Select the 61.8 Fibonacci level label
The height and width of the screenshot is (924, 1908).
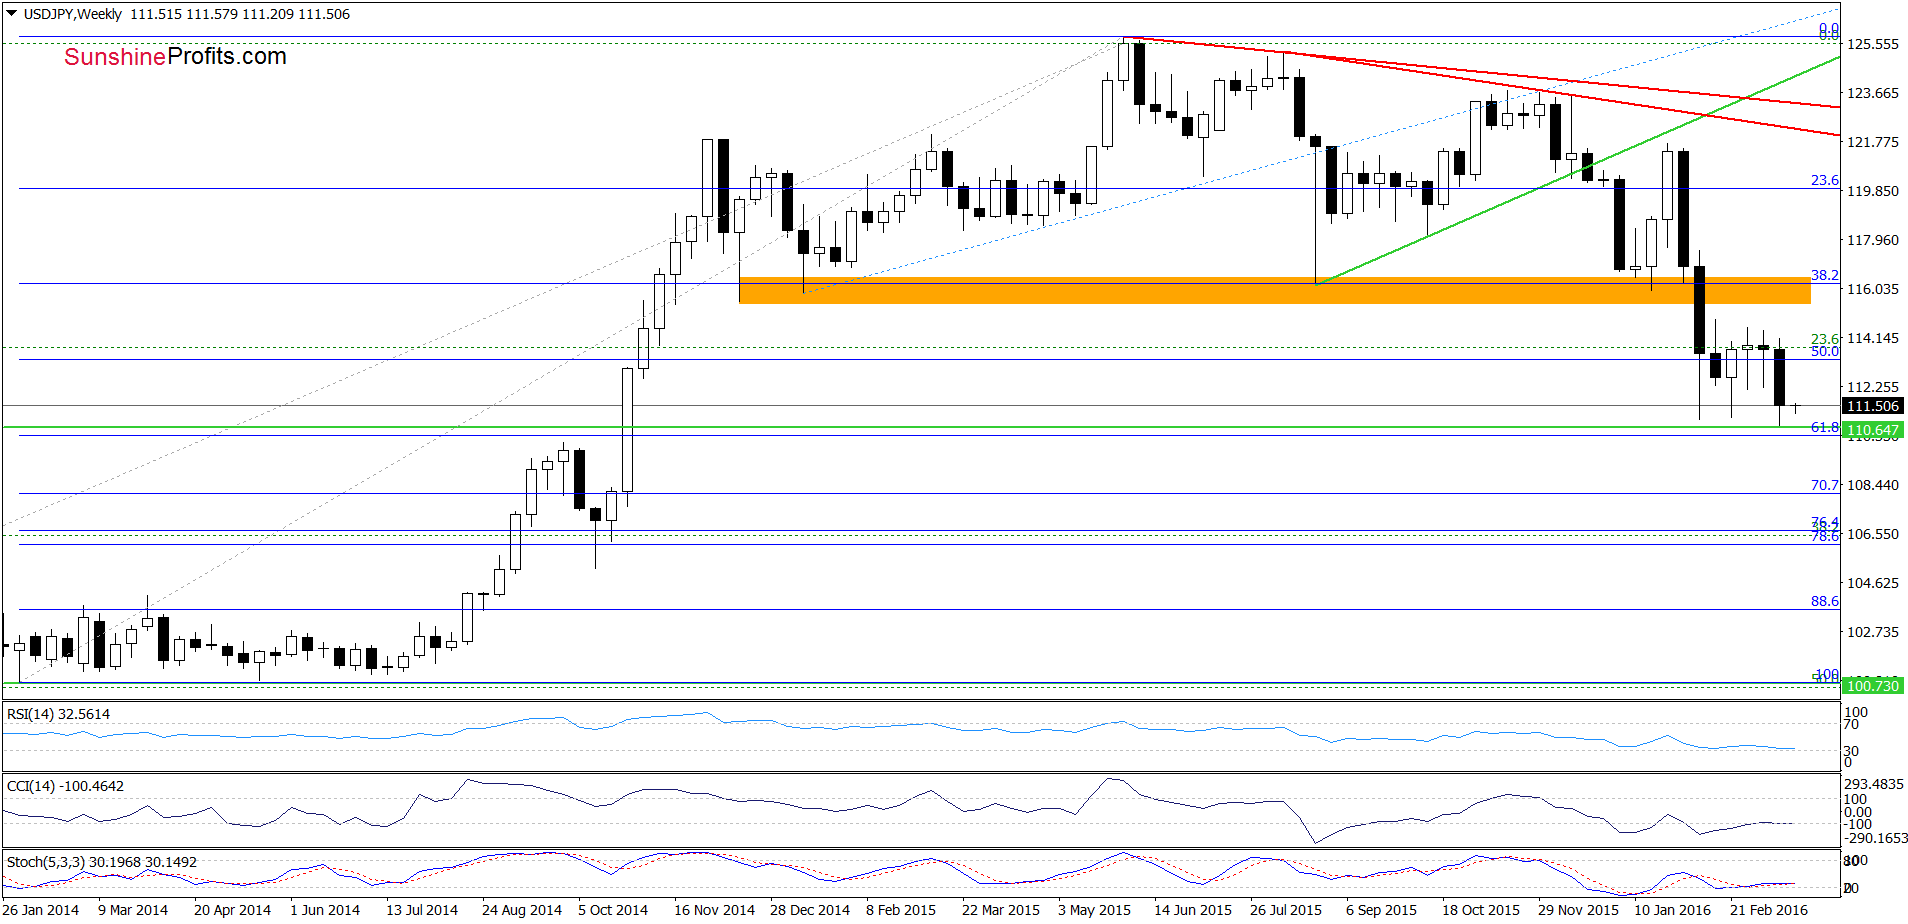(x=1824, y=427)
